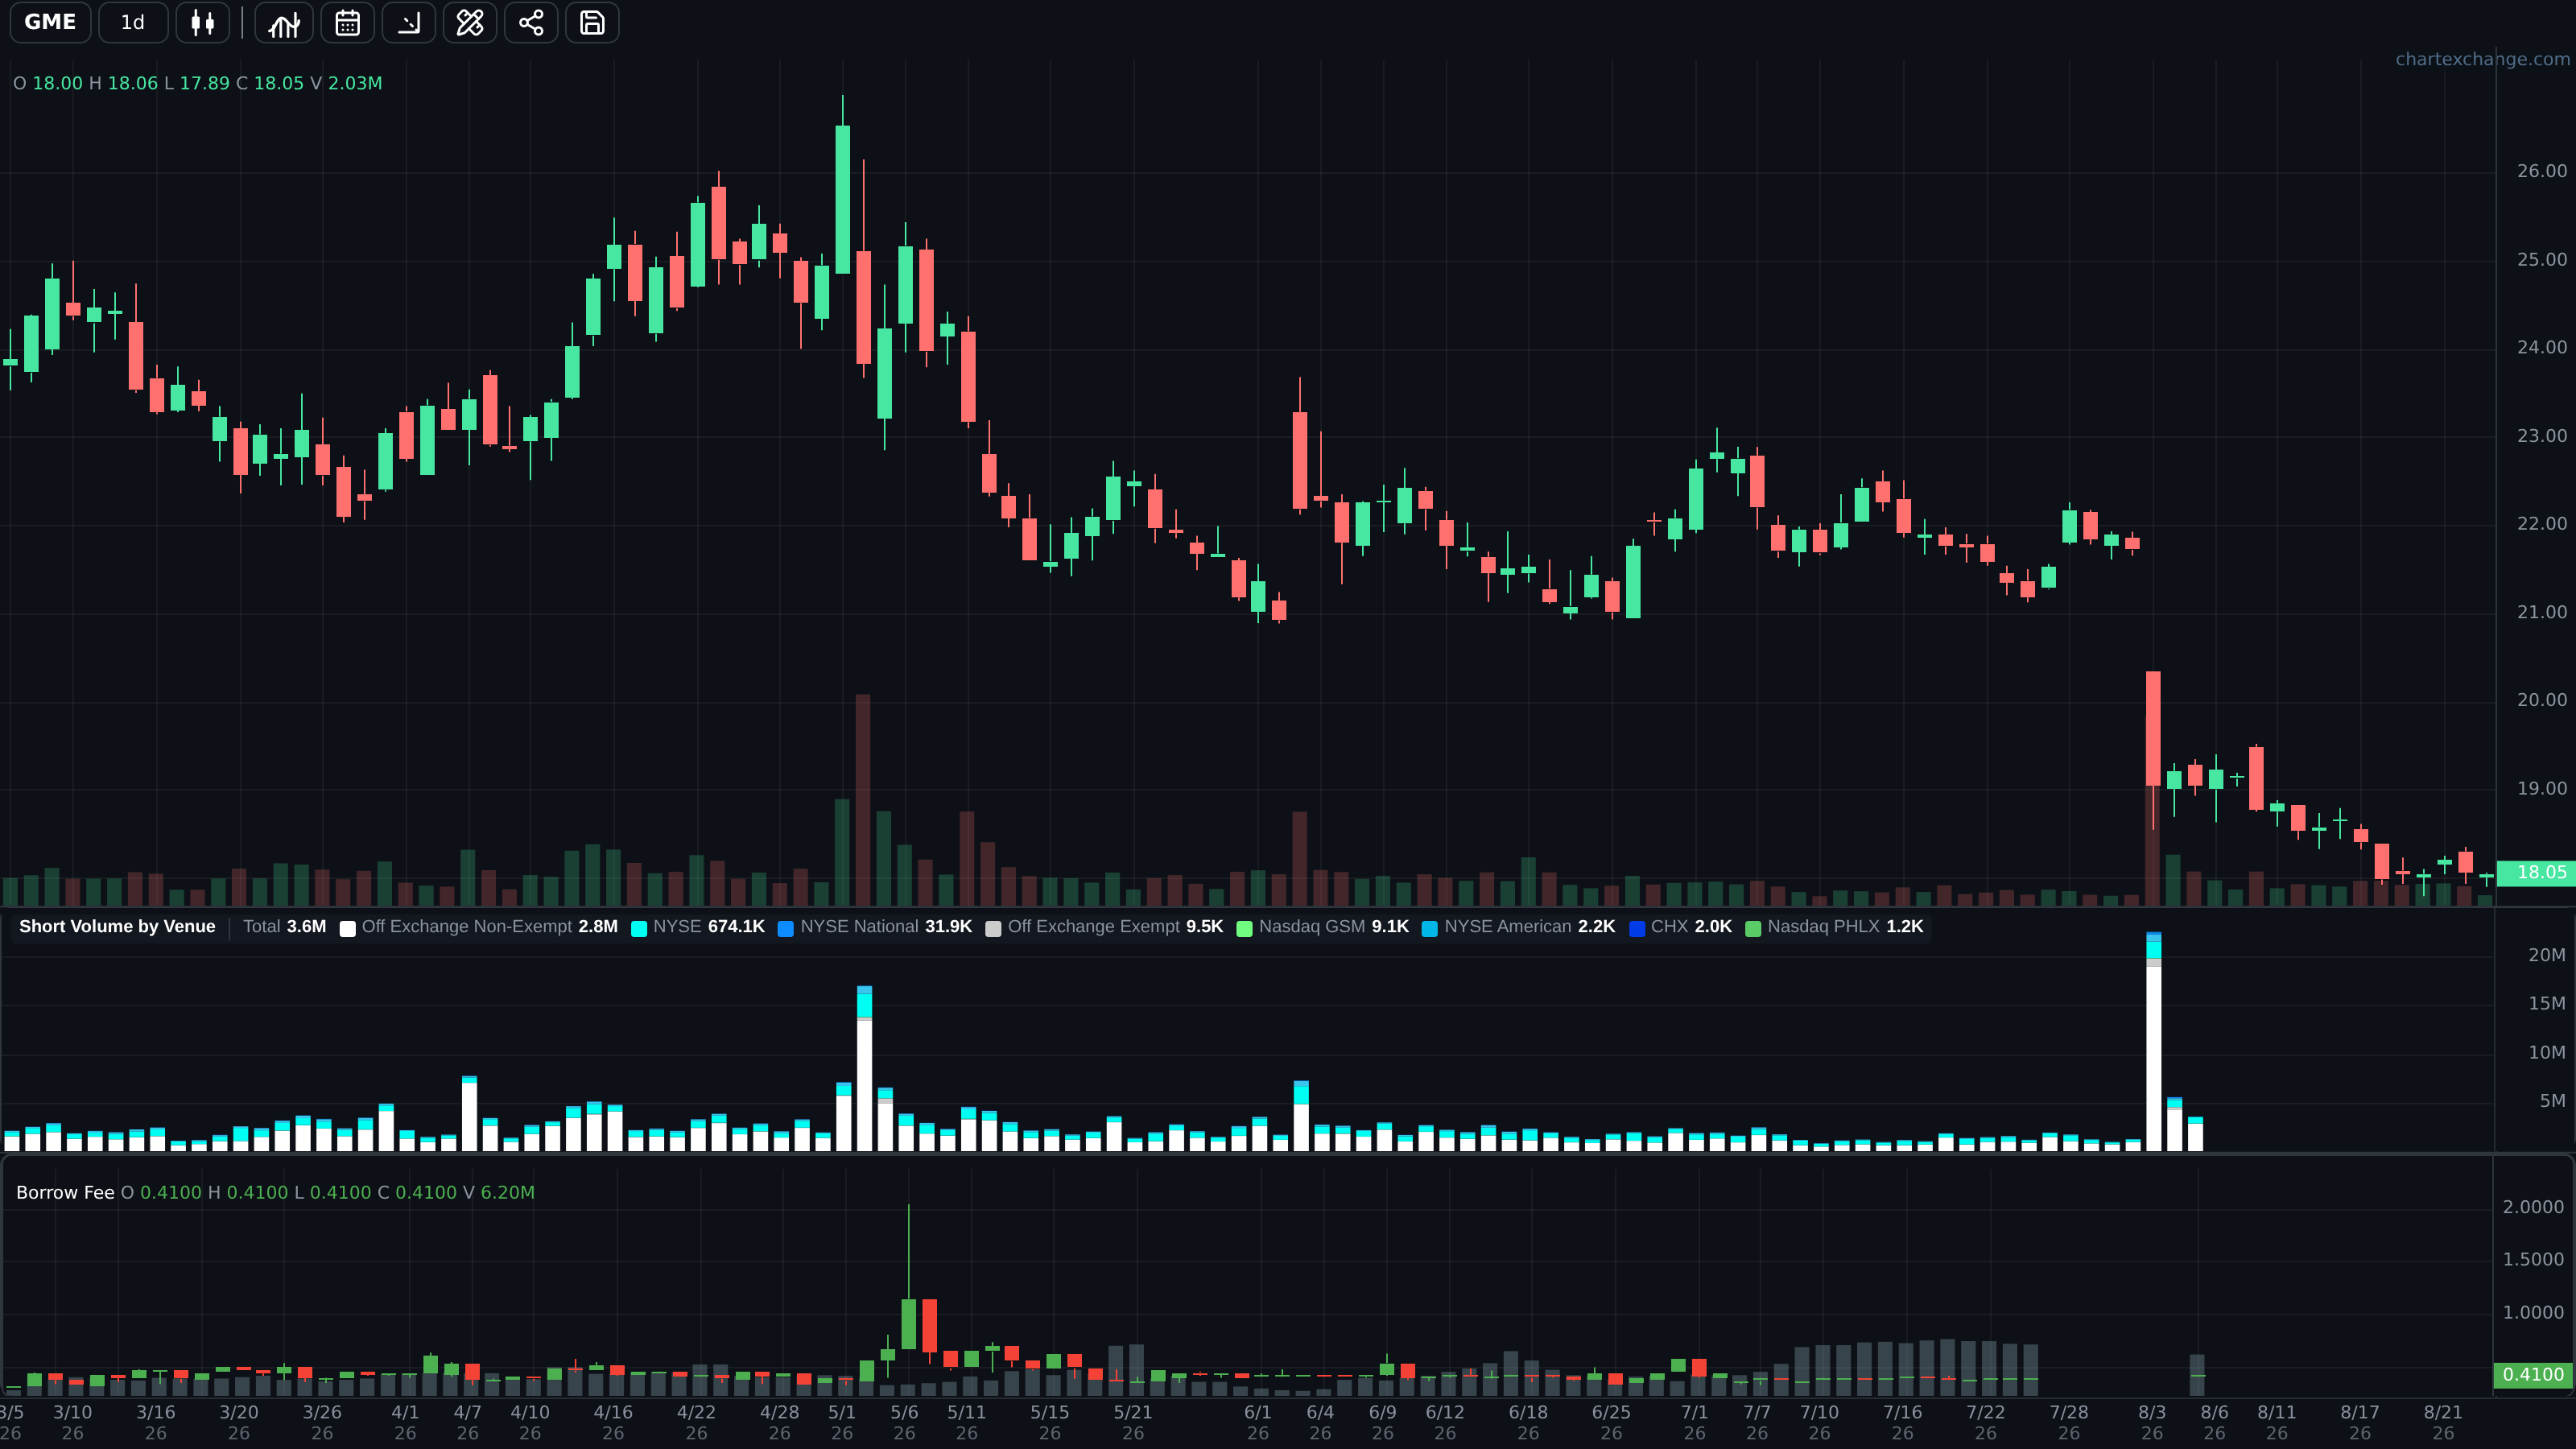Click the tall 8/3 short volume bar
This screenshot has width=2576, height=1449.
click(2153, 1041)
